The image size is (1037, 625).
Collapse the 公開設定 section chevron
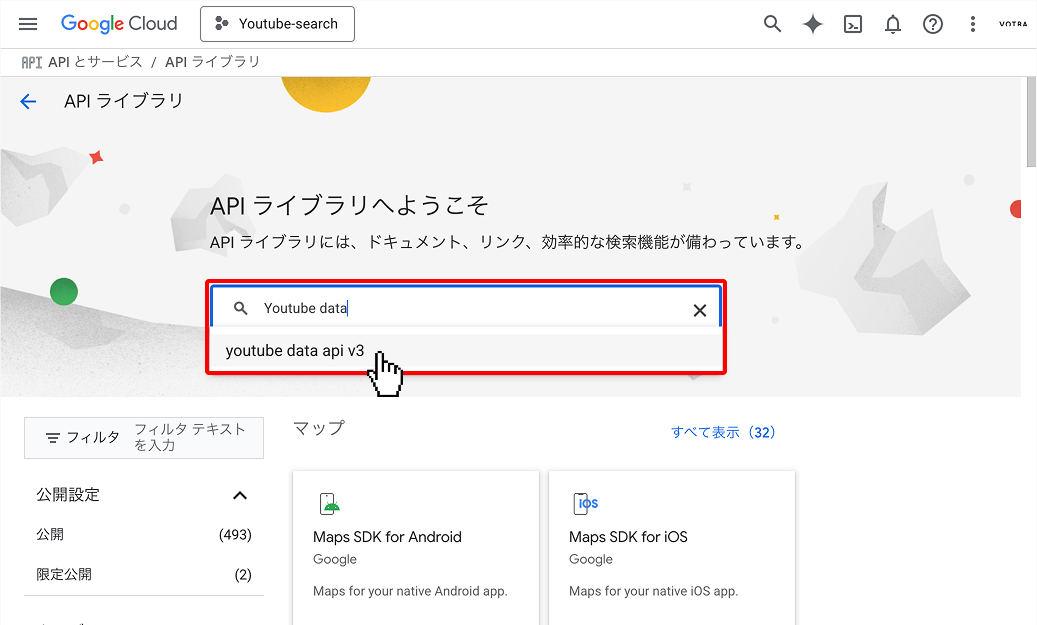[x=239, y=495]
